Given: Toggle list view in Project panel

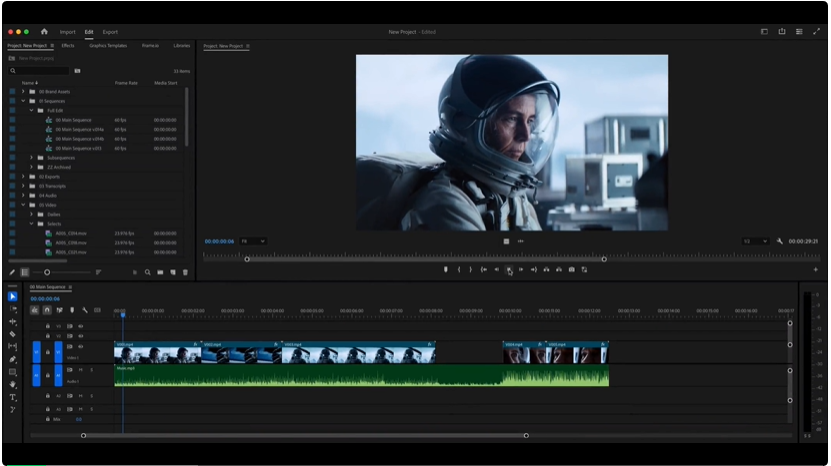Looking at the screenshot, I should tap(24, 272).
